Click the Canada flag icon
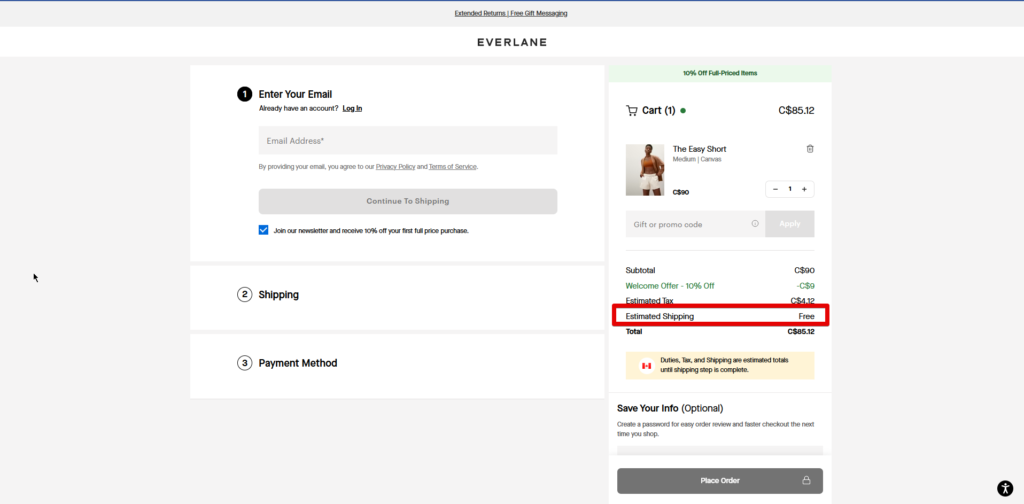The width and height of the screenshot is (1024, 504). 646,366
